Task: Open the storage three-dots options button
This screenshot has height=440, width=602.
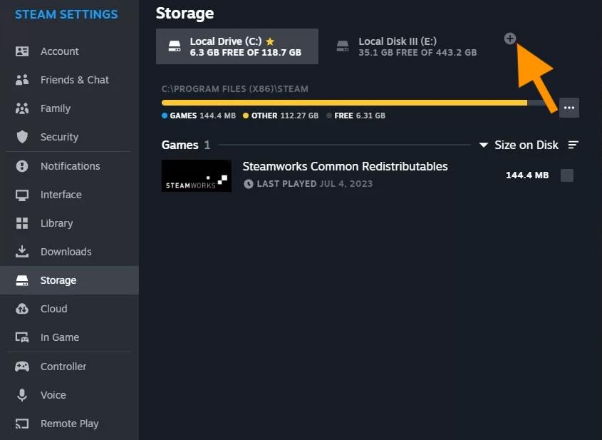Action: [569, 107]
